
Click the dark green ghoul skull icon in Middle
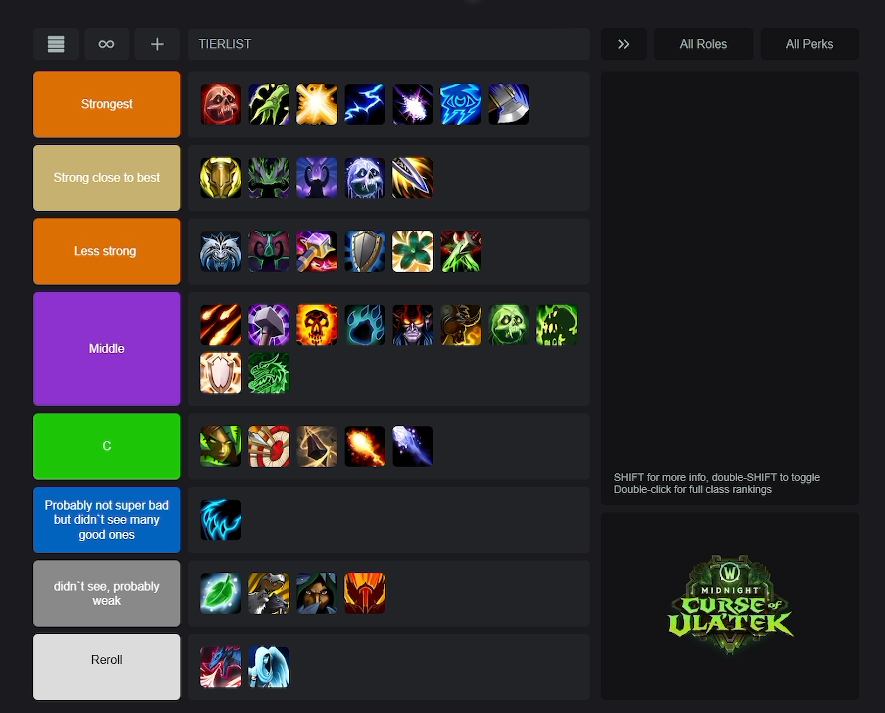[557, 325]
